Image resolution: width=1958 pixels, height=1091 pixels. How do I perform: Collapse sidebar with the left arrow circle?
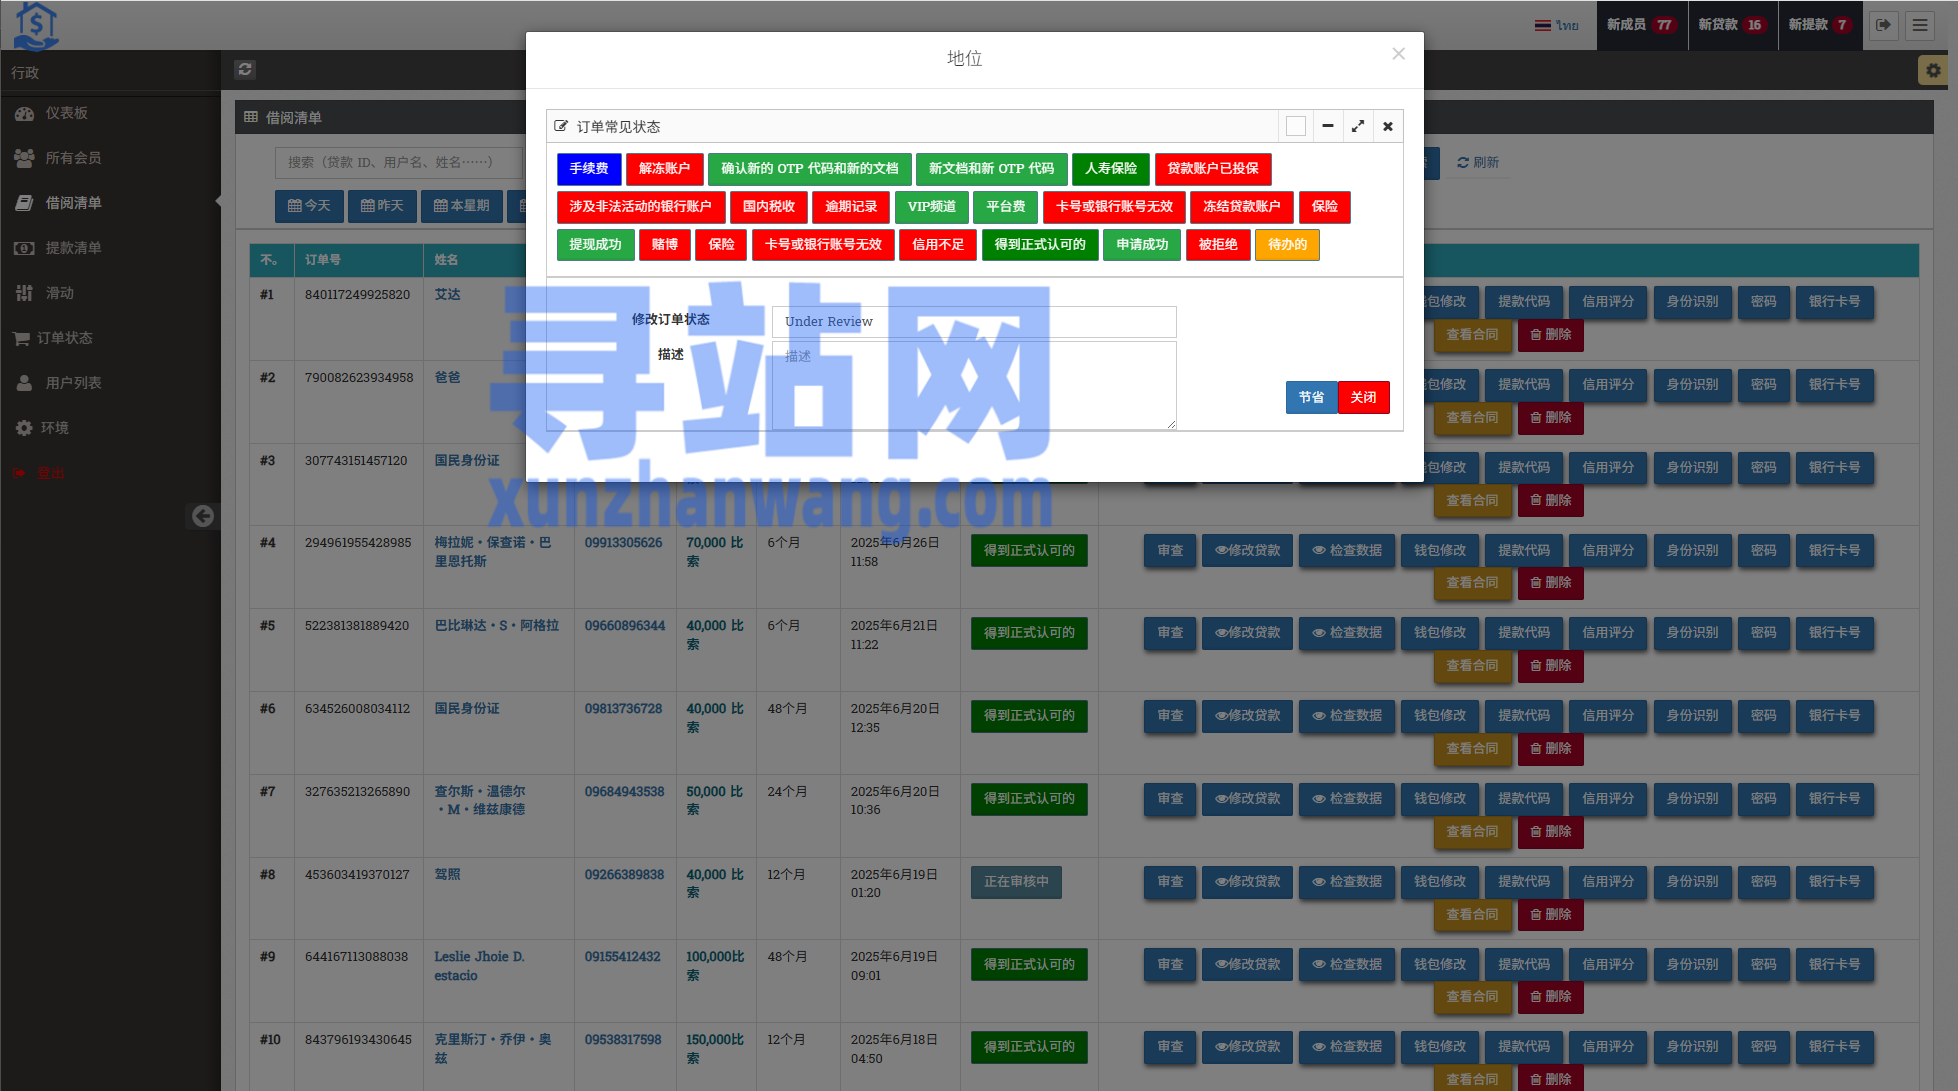point(203,516)
